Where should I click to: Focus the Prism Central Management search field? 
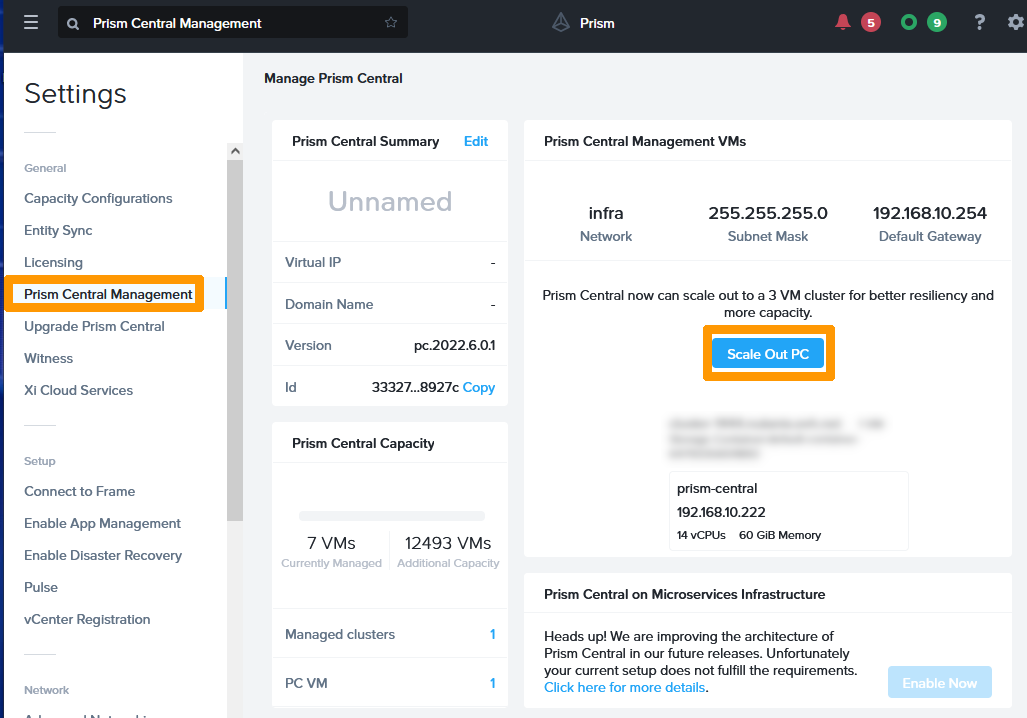click(x=230, y=23)
